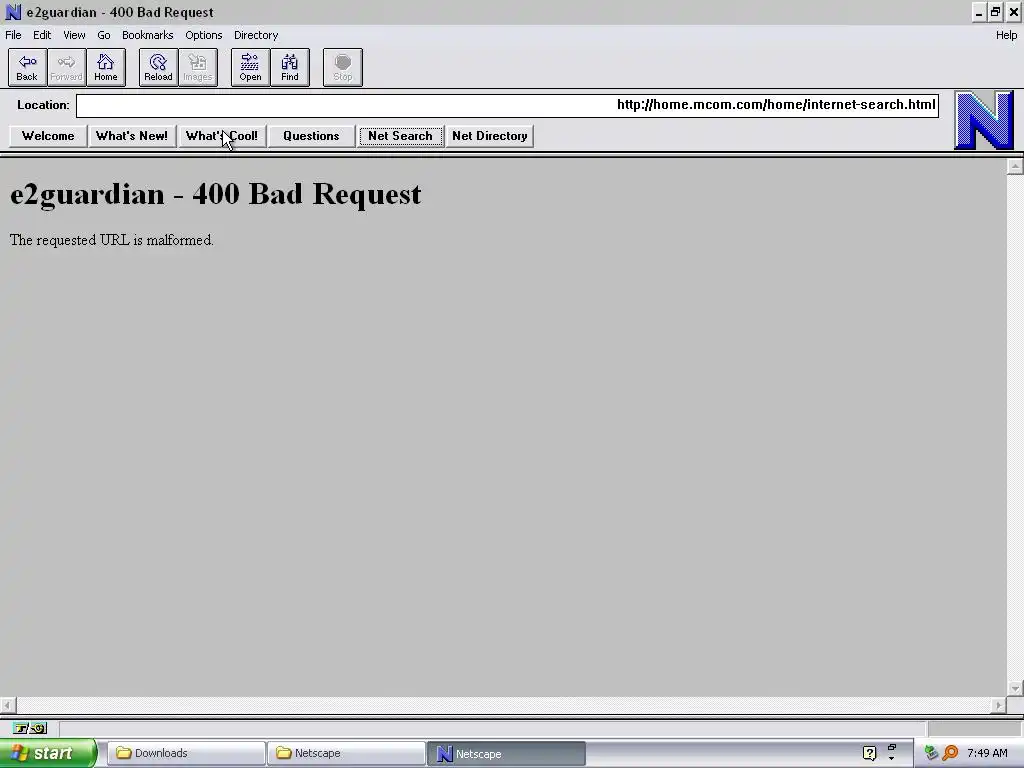Go back with the Back toolbar button

click(x=27, y=67)
